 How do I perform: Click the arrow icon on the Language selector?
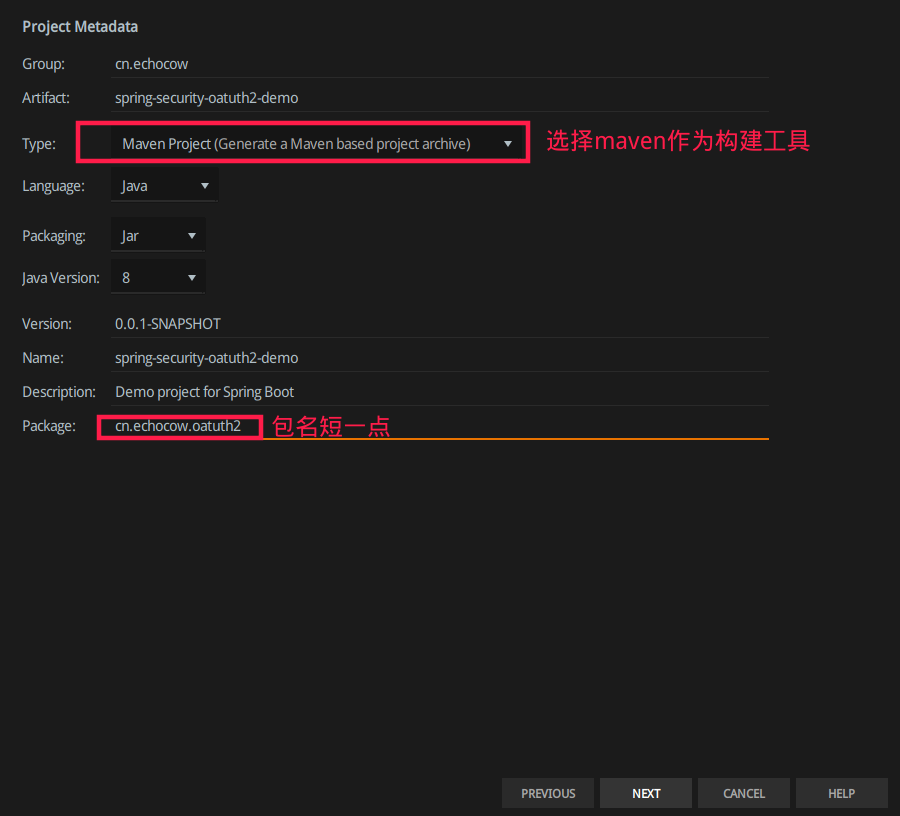click(x=206, y=185)
